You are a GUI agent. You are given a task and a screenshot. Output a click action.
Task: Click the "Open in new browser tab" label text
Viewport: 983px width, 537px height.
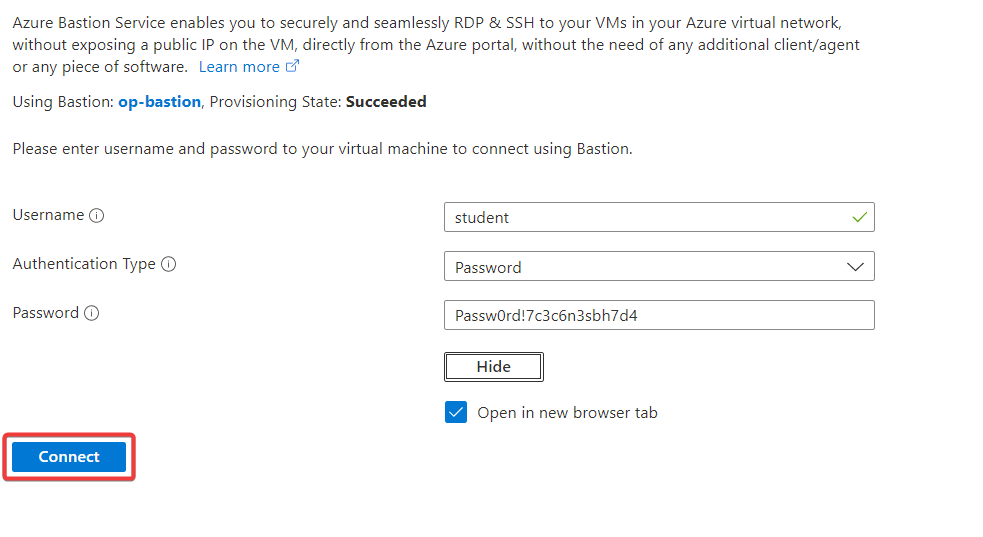click(567, 413)
